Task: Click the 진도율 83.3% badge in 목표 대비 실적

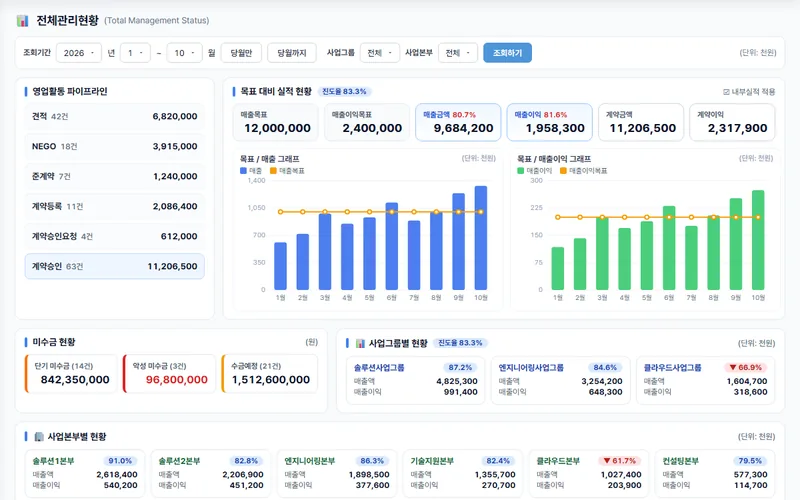Action: 344,92
